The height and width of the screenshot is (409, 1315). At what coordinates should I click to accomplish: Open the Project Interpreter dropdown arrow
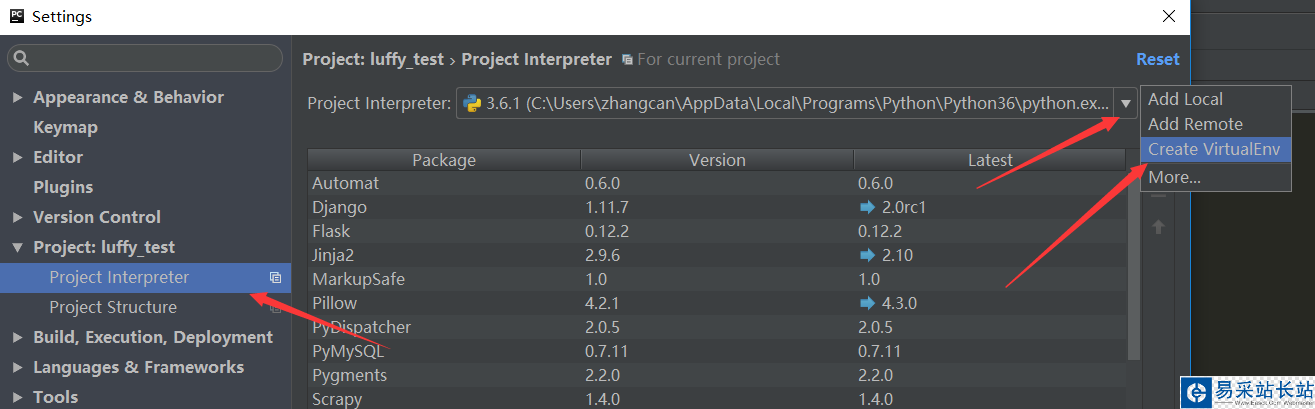point(1126,103)
